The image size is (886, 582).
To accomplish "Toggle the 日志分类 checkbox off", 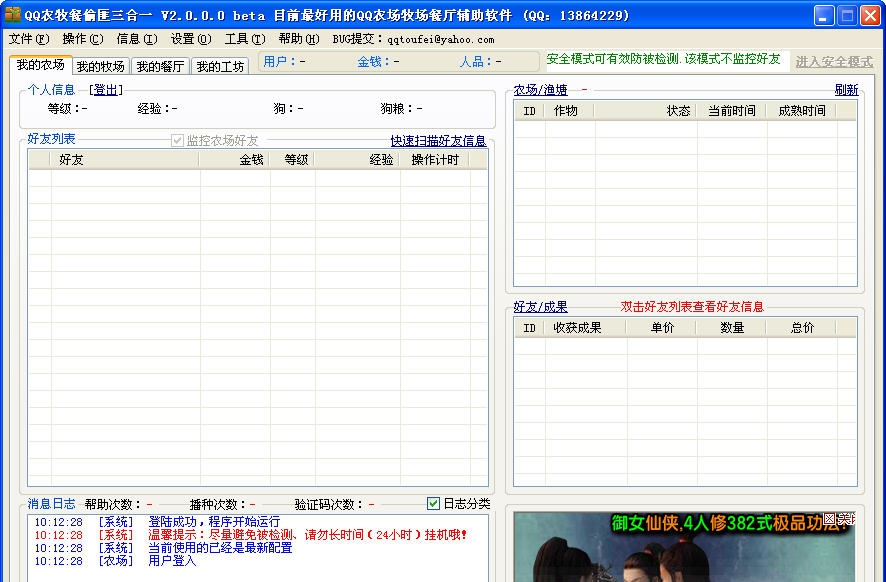I will coord(434,503).
